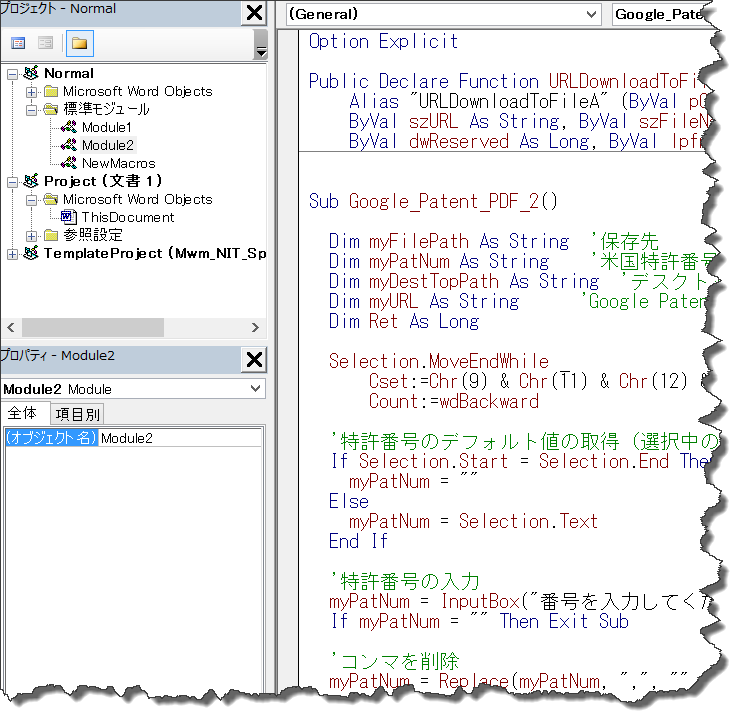Close the Project explorer panel
Screen dimensions: 745x726
(255, 13)
